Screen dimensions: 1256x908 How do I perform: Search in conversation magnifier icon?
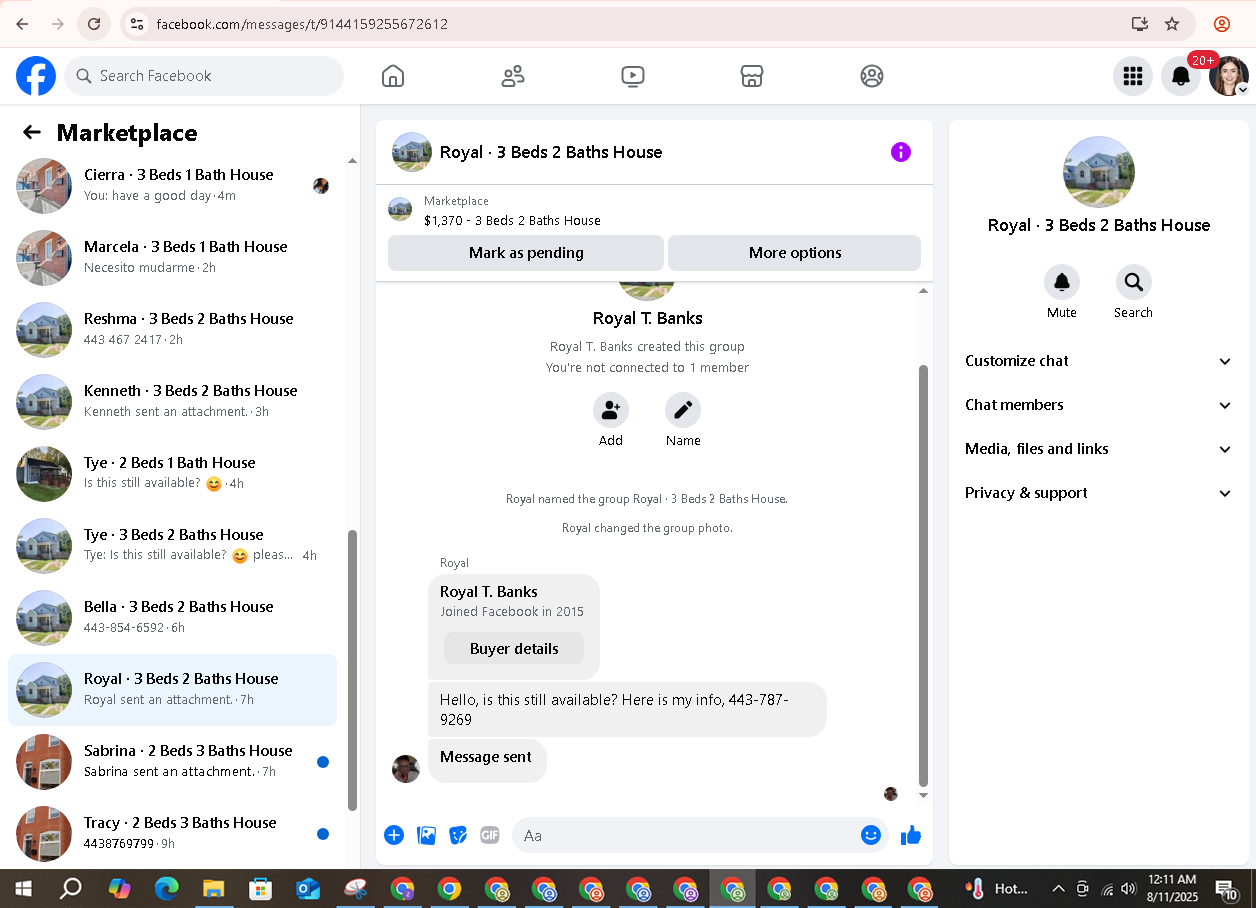click(x=1134, y=282)
